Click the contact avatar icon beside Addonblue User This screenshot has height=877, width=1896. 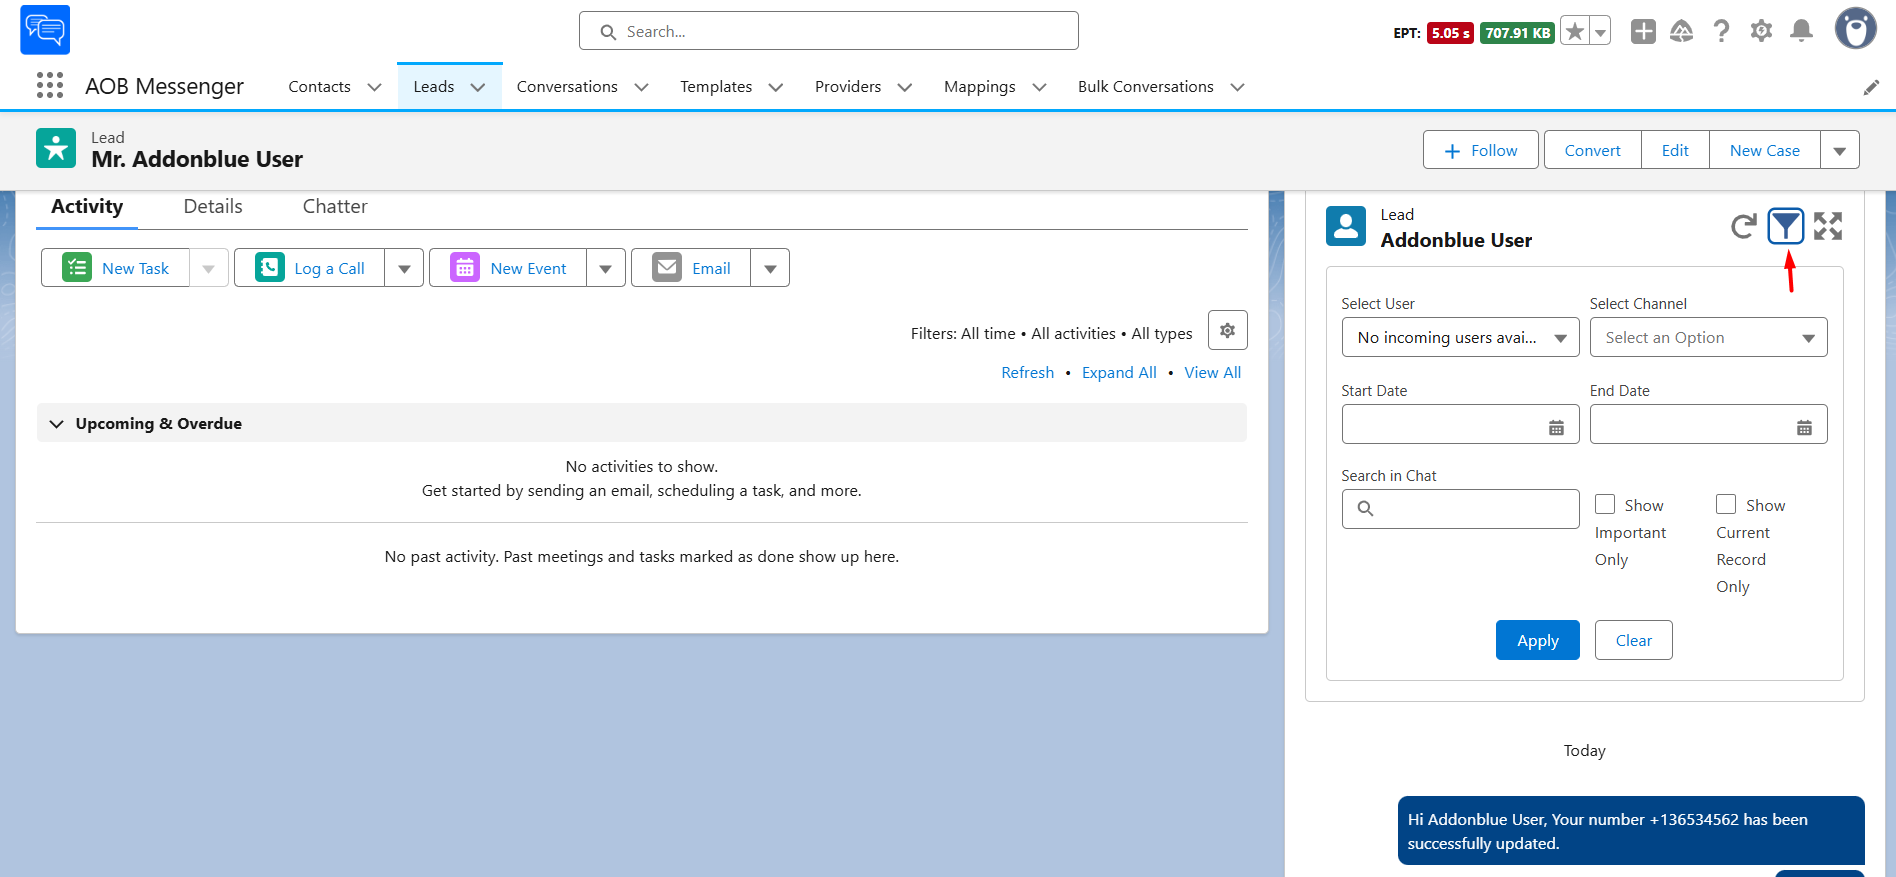[x=1346, y=226]
